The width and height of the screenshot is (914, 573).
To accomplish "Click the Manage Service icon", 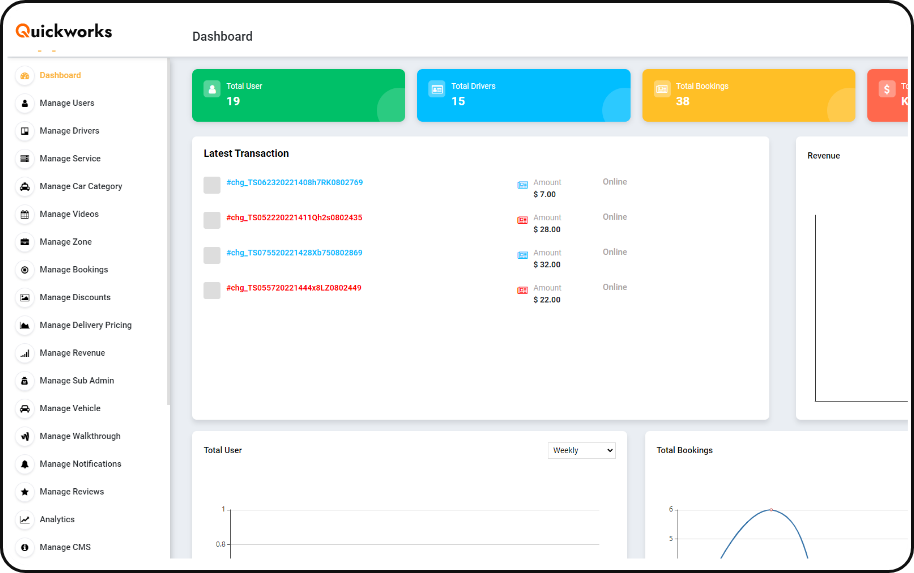I will click(24, 159).
